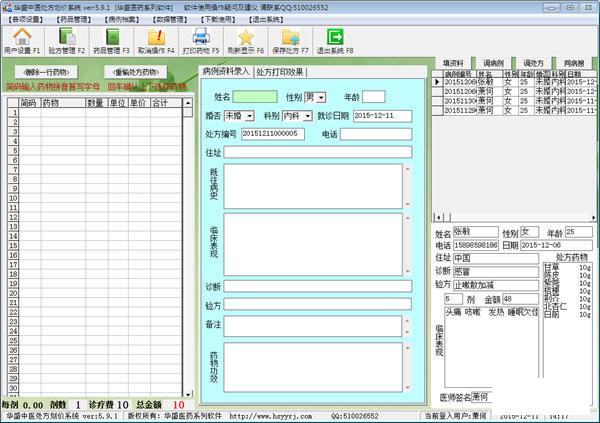The width and height of the screenshot is (600, 423).
Task: Expand the 婚否 marital status dropdown
Action: (x=249, y=116)
